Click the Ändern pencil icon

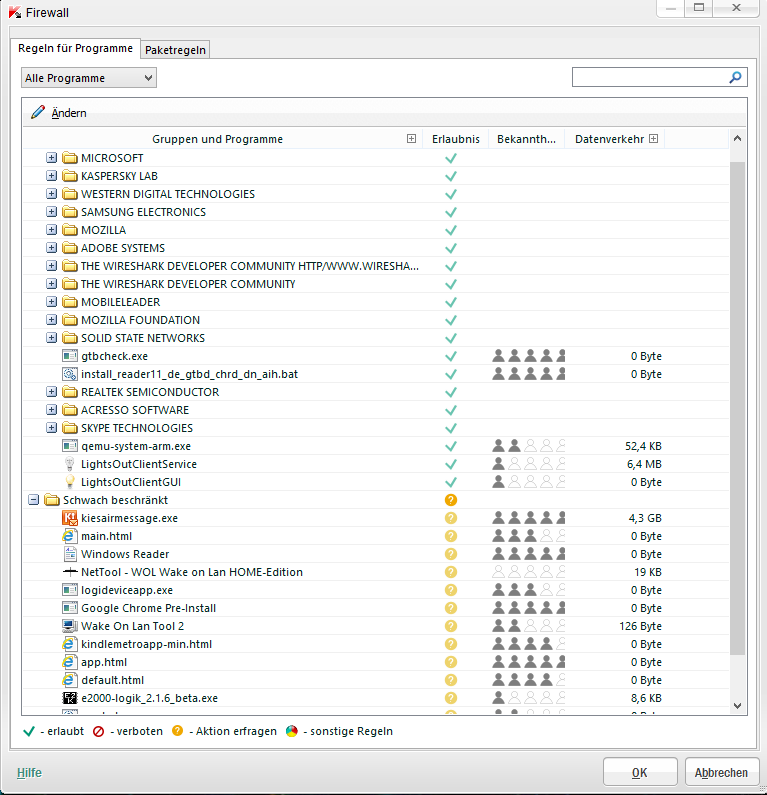(38, 112)
